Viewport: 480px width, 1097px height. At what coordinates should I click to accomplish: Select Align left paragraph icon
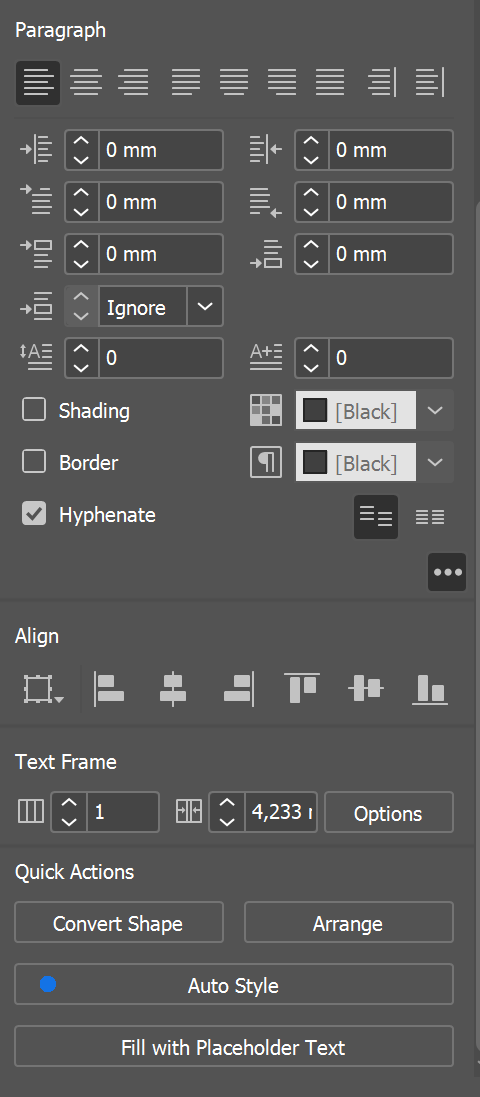[x=38, y=83]
